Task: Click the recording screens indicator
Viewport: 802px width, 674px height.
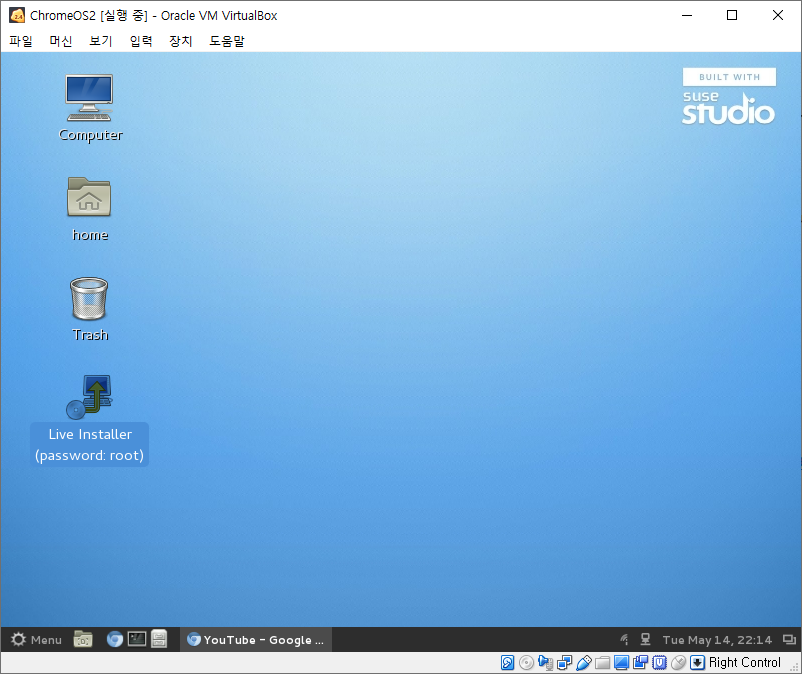Action: pos(640,663)
